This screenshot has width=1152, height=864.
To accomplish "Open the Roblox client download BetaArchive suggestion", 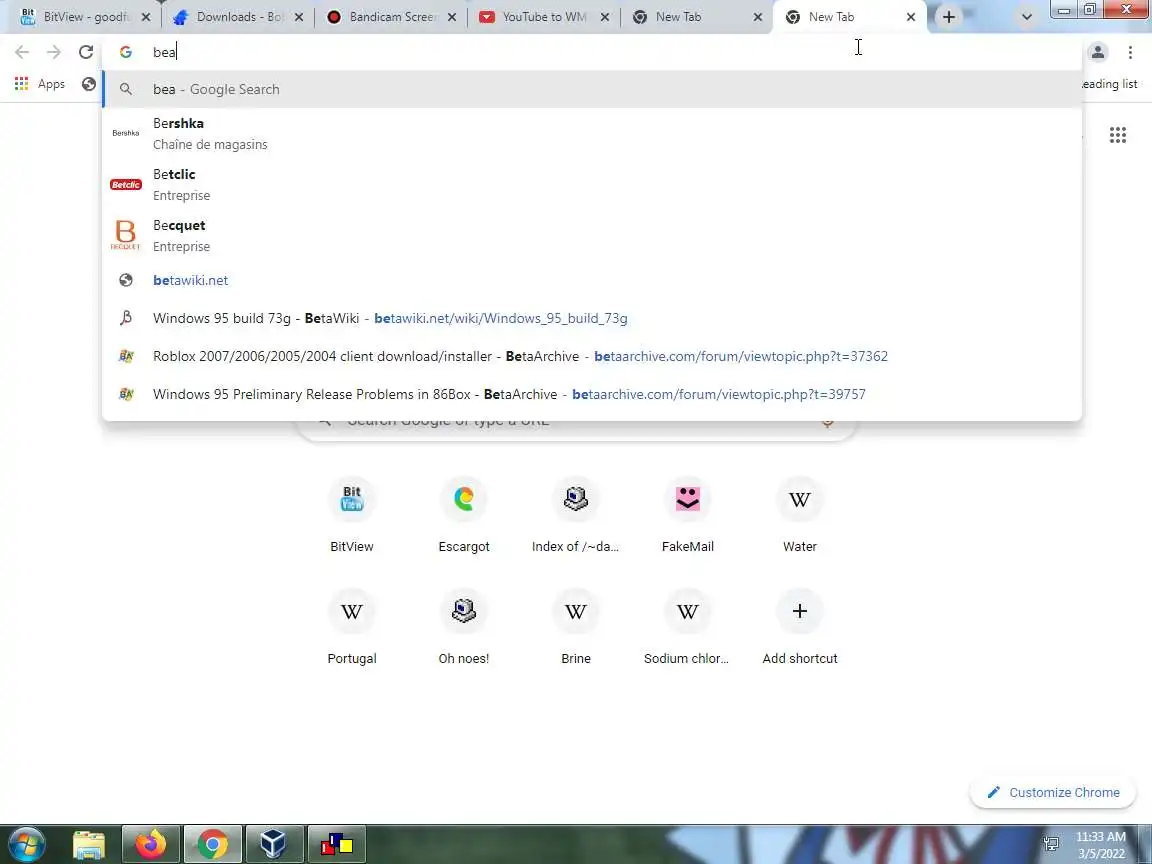I will pos(591,356).
